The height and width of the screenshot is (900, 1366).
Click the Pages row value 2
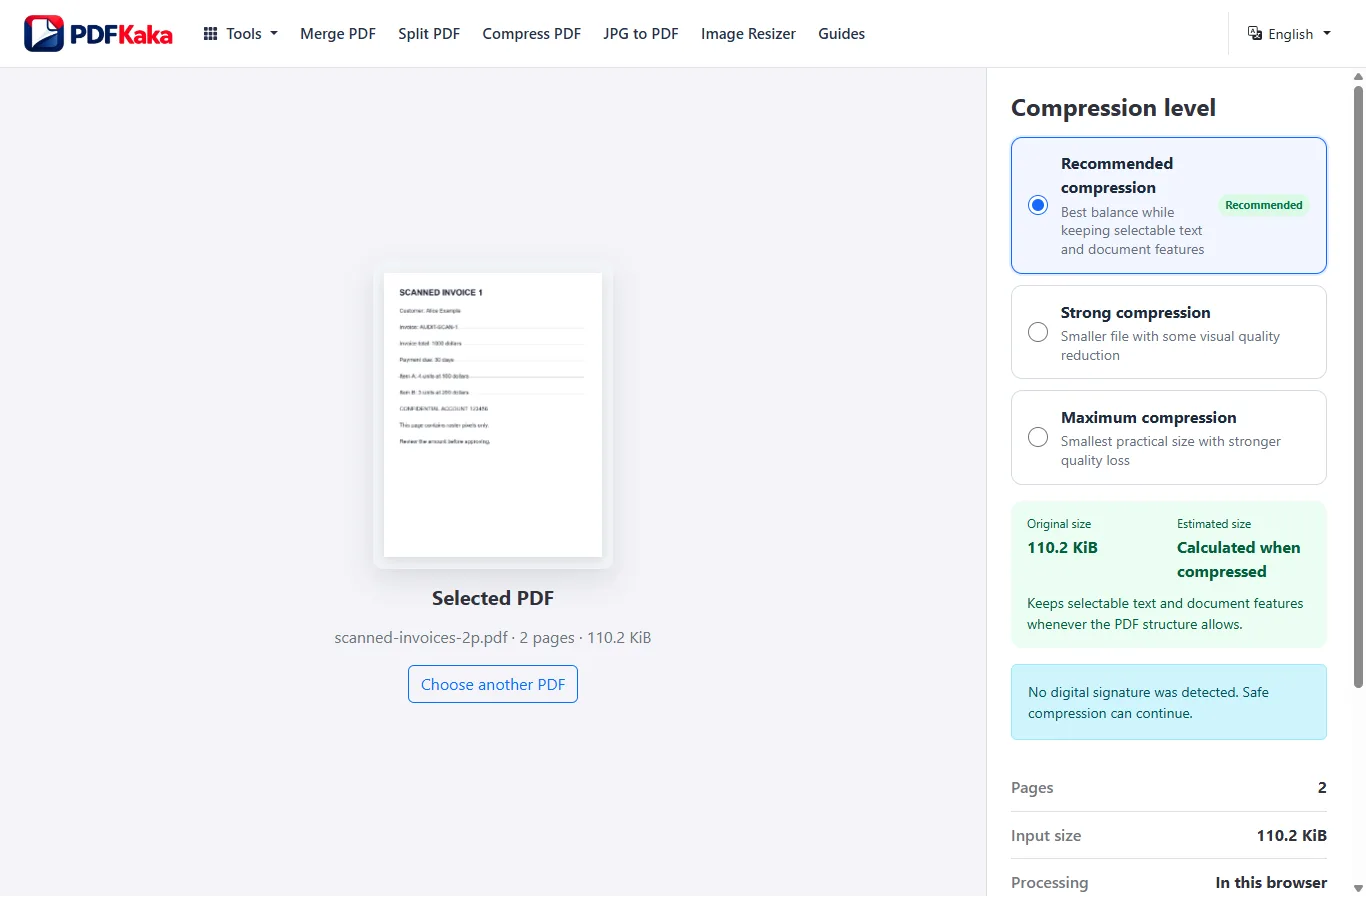tap(1322, 788)
